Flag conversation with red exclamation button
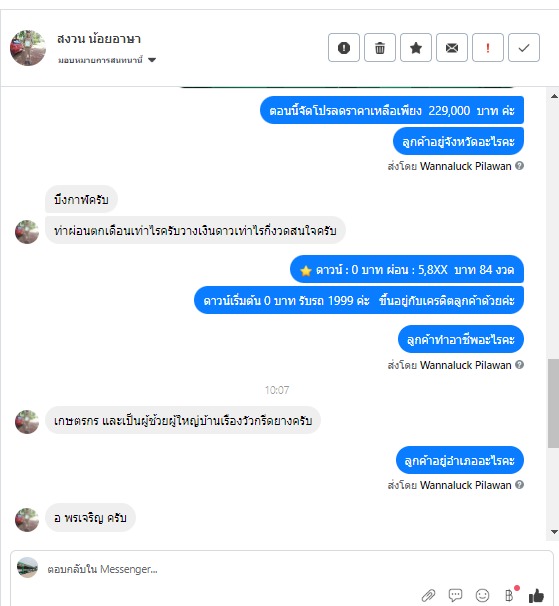Image resolution: width=559 pixels, height=606 pixels. 487,48
